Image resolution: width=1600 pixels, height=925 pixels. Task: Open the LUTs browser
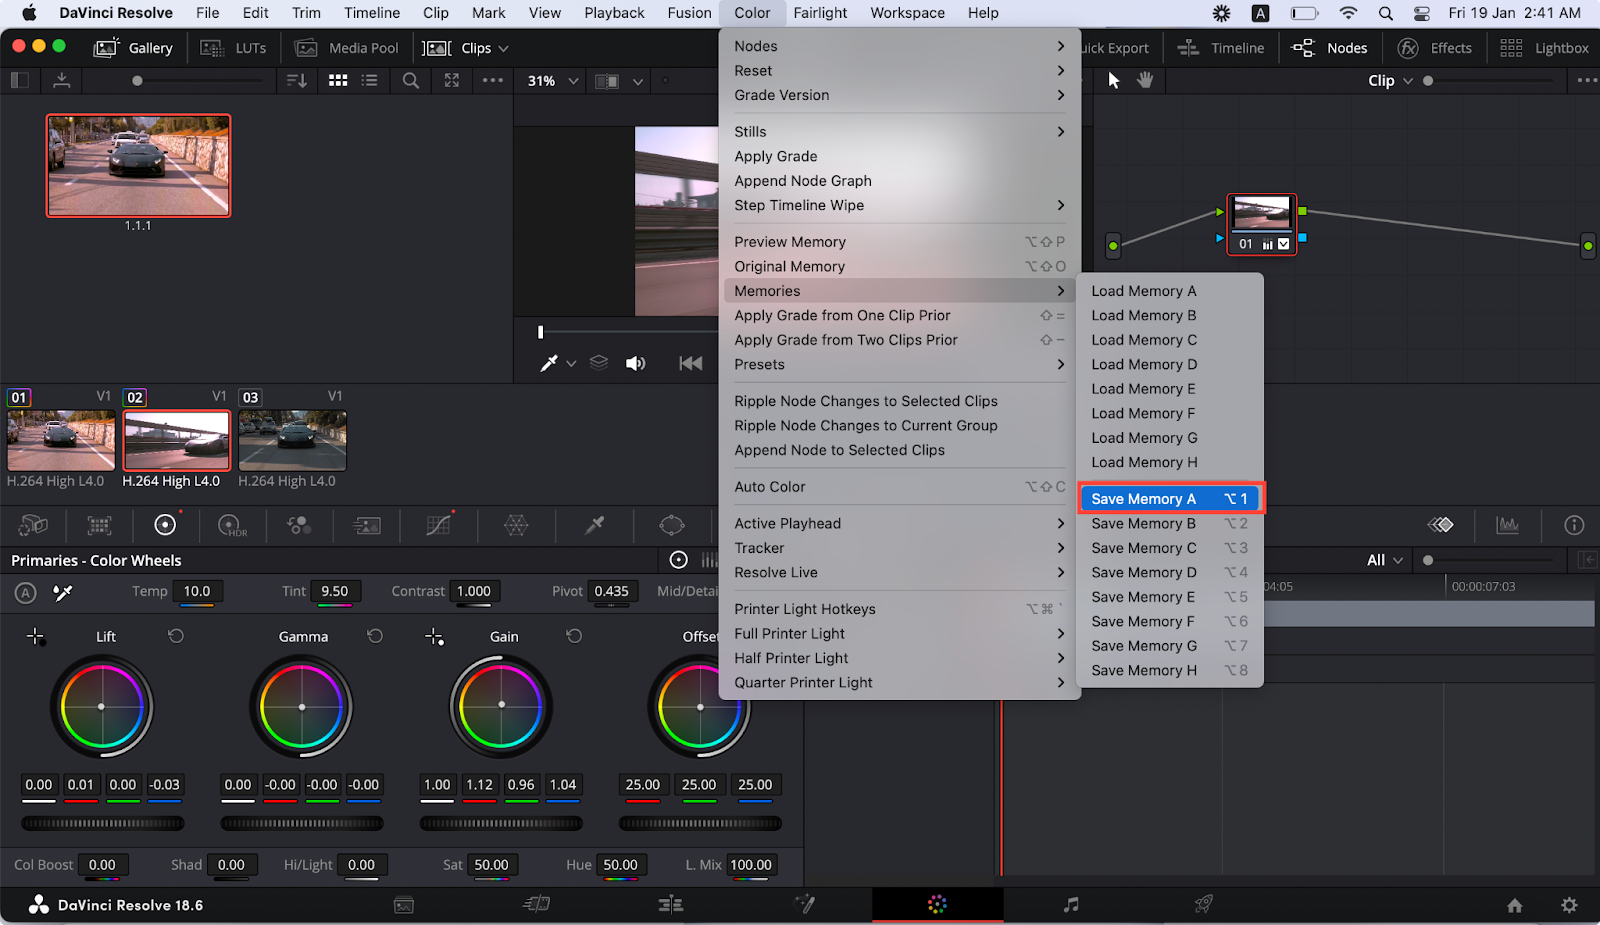tap(233, 48)
